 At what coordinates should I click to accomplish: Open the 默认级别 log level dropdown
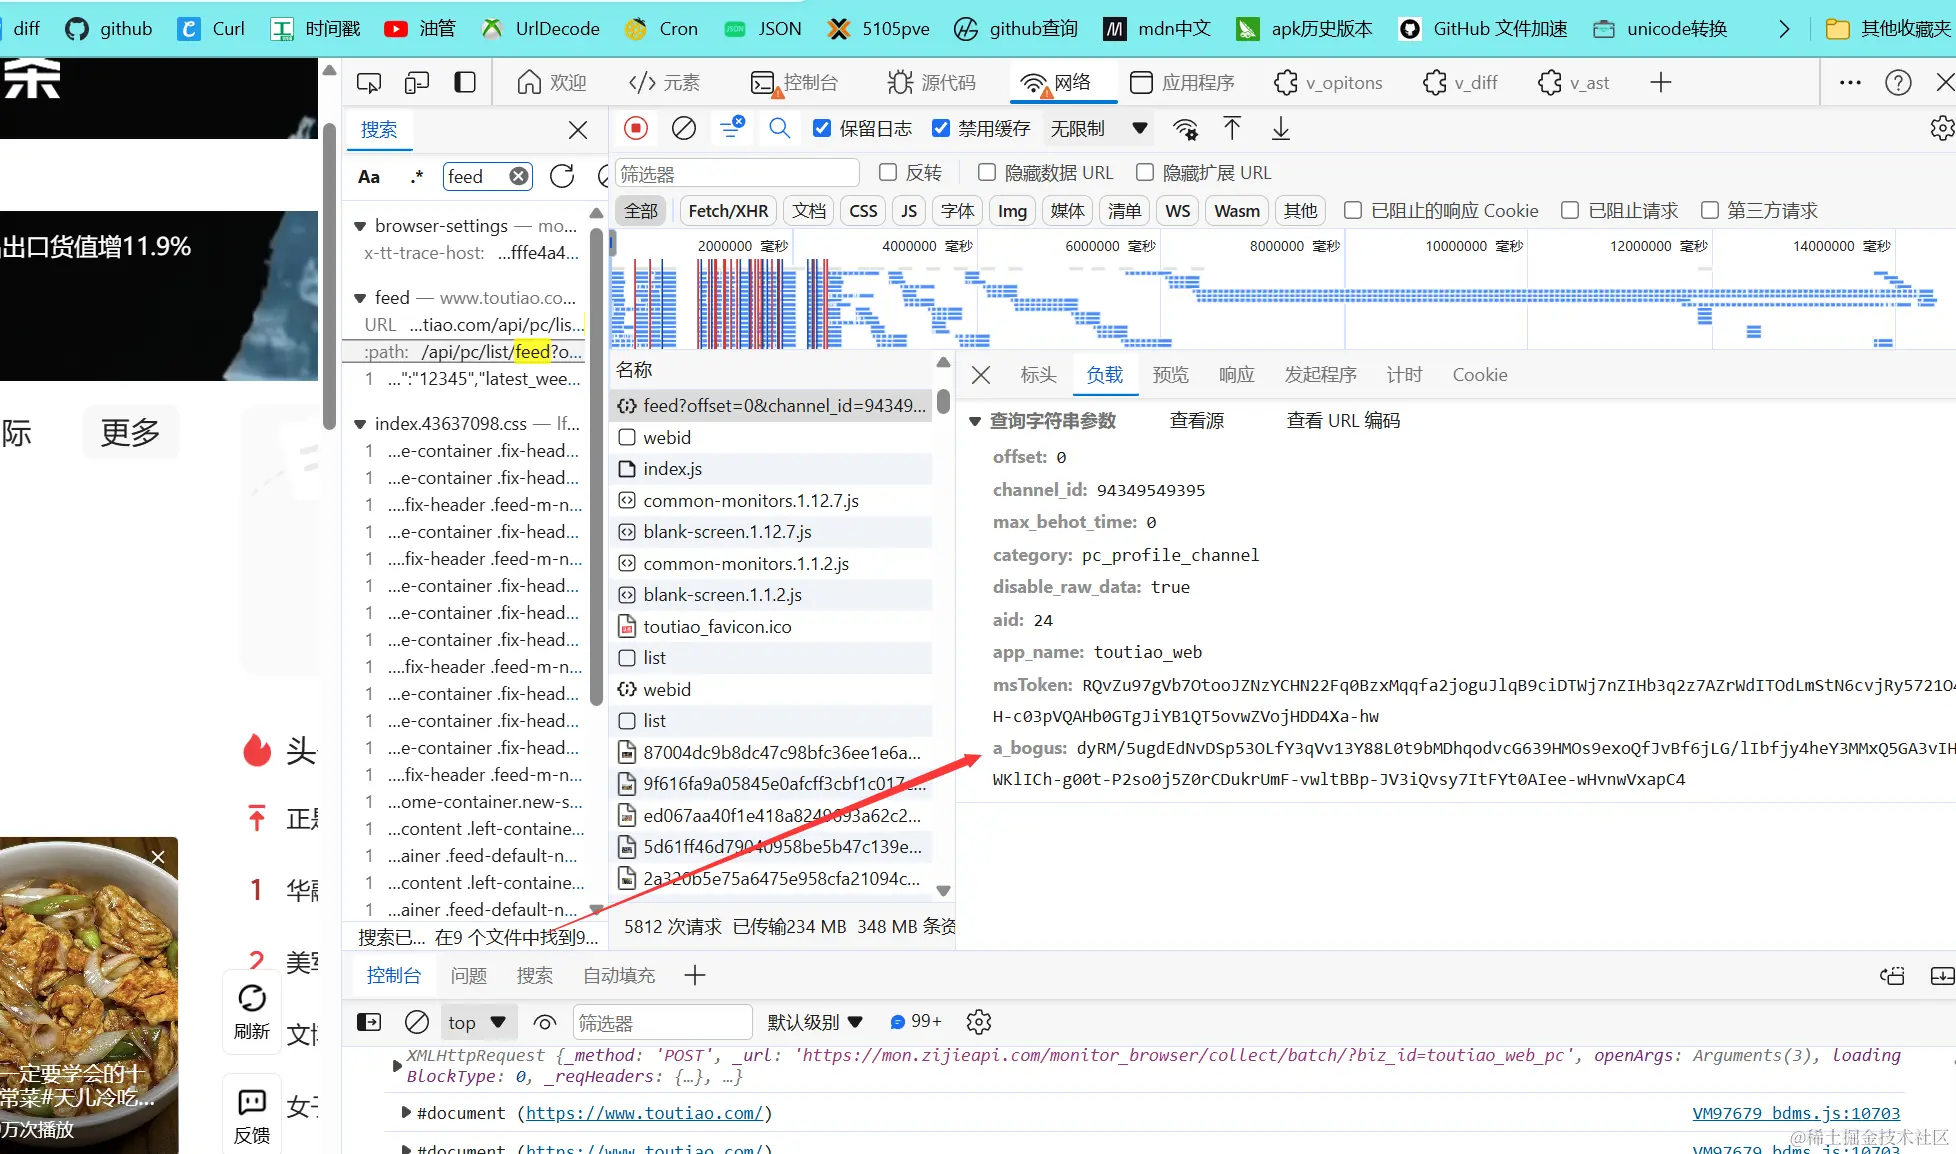click(x=814, y=1022)
